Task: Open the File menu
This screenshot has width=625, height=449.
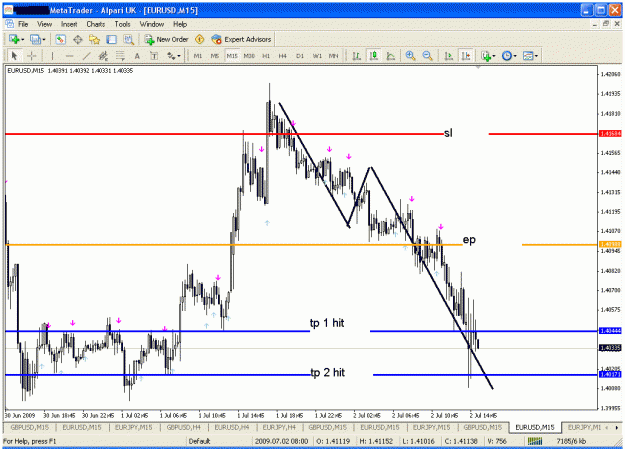Action: pyautogui.click(x=23, y=24)
